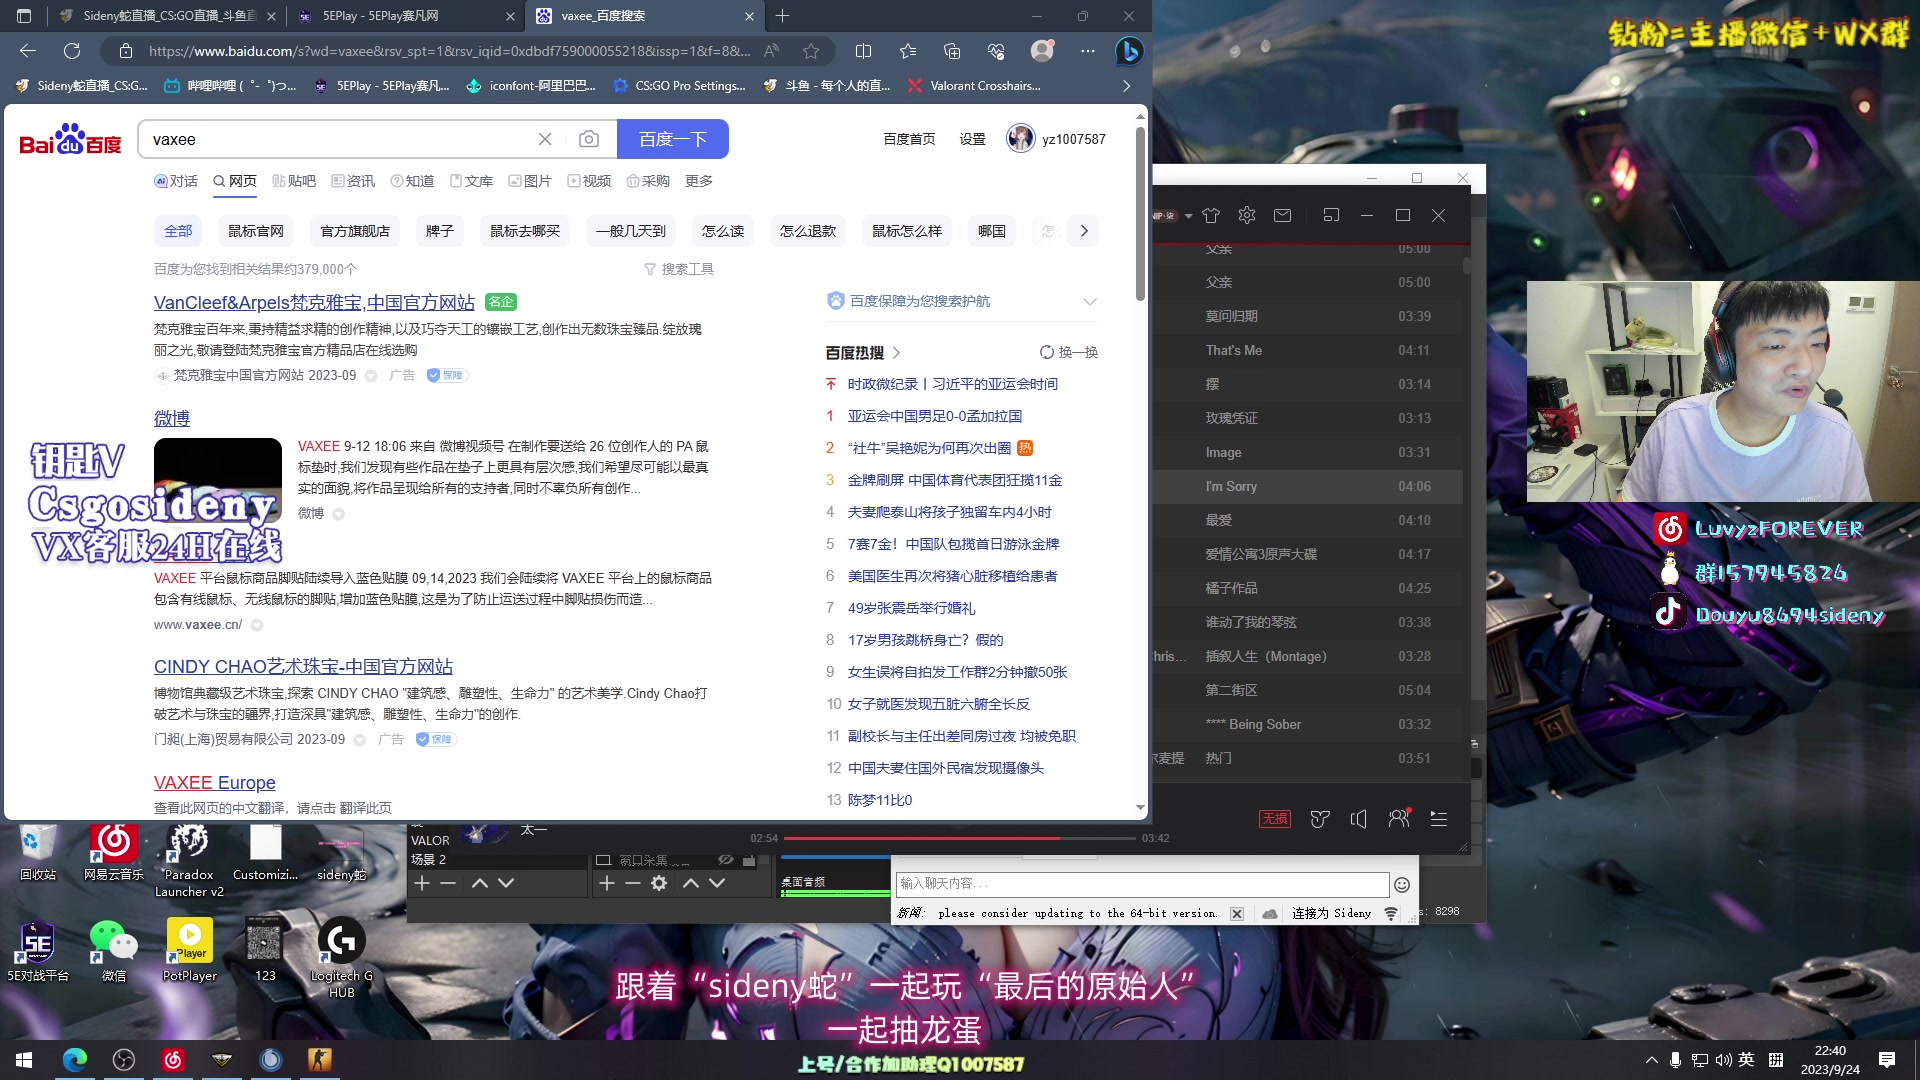Click the lossless quality badge in NetEase player
The width and height of the screenshot is (1920, 1080).
[x=1274, y=819]
